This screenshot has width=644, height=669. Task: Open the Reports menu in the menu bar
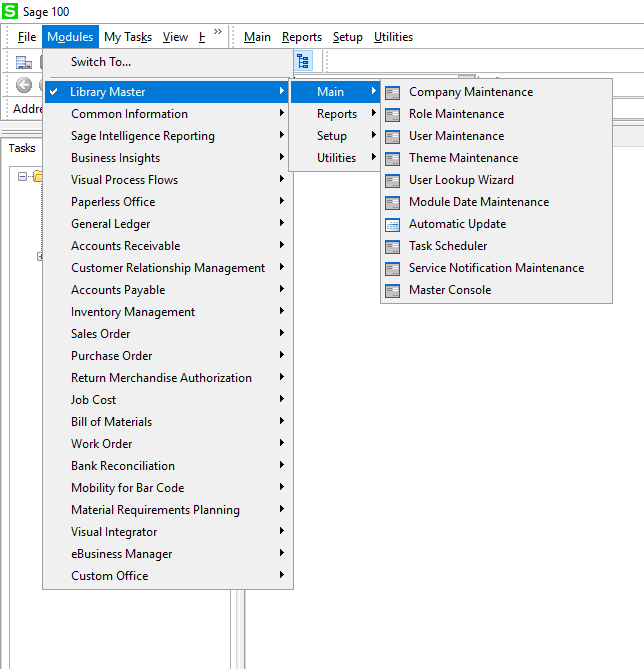[x=302, y=37]
